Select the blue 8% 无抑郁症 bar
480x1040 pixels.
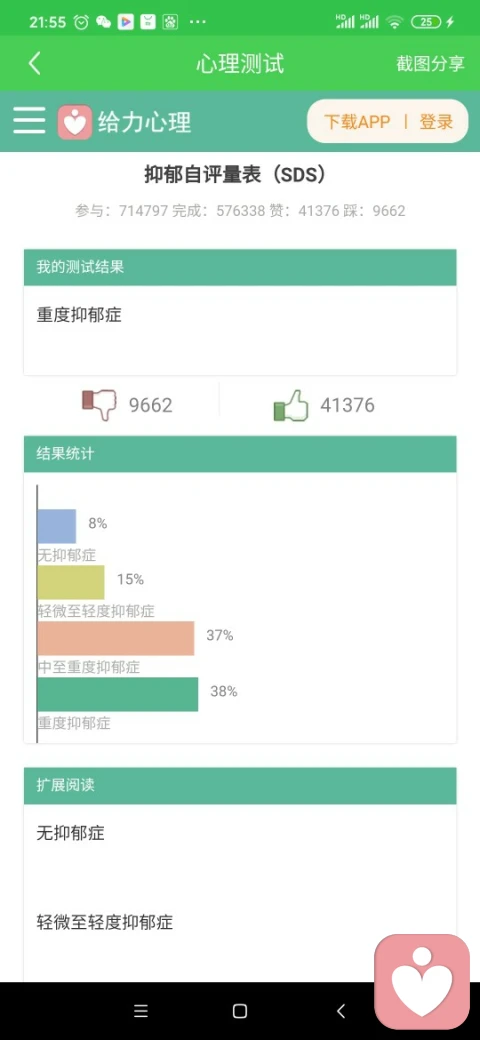57,527
